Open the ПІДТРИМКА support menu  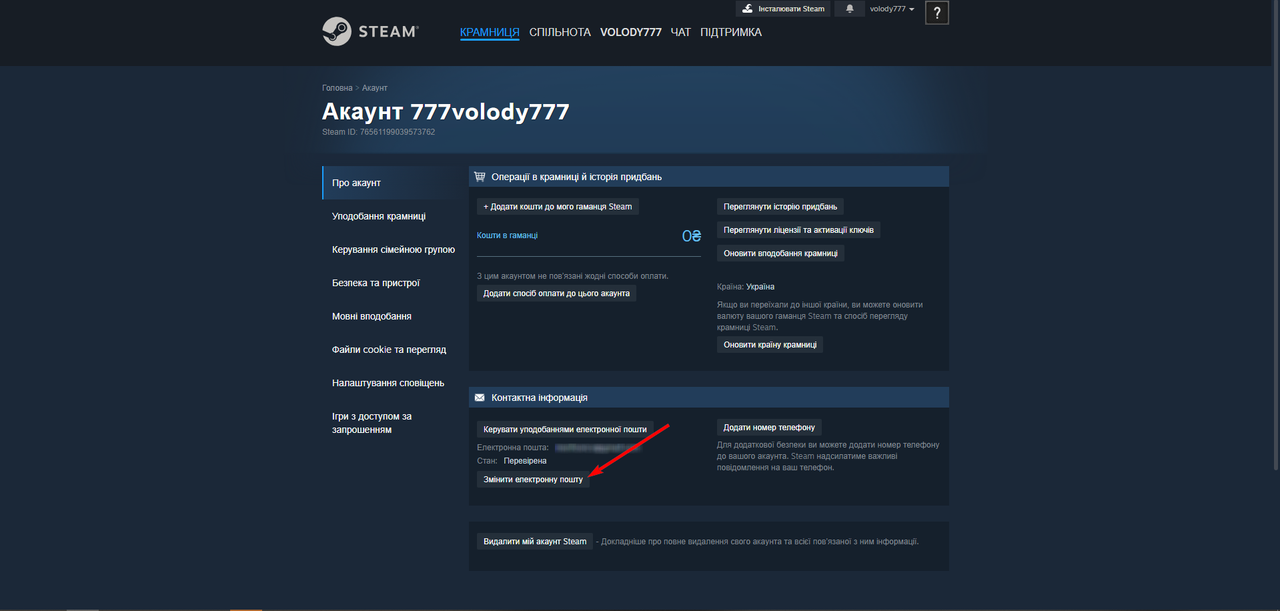point(731,32)
